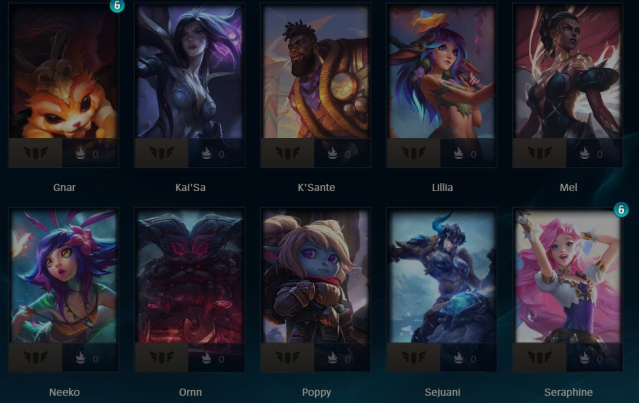The image size is (639, 403).
Task: Select the K'Sante champion portrait
Action: coord(316,71)
